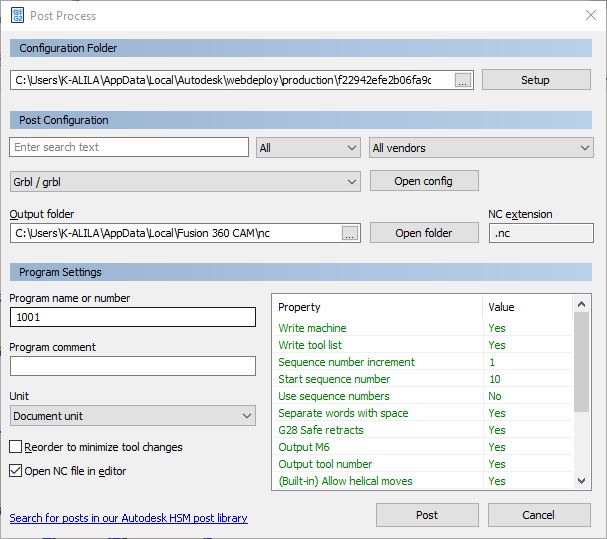607x539 pixels.
Task: Browse configuration folder with ellipsis button
Action: pyautogui.click(x=462, y=81)
